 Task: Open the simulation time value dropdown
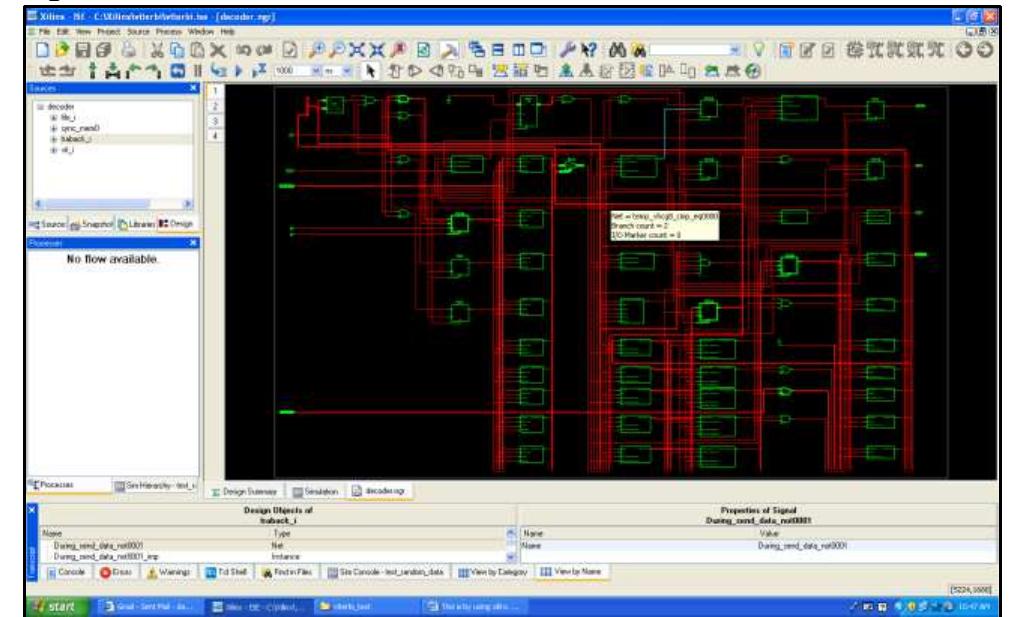pos(317,71)
